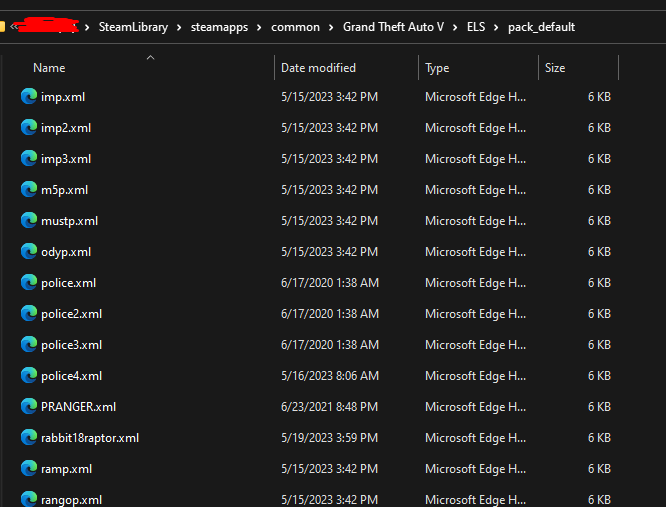The image size is (666, 507).
Task: Click the Edge icon beside police2.xml
Action: (29, 313)
